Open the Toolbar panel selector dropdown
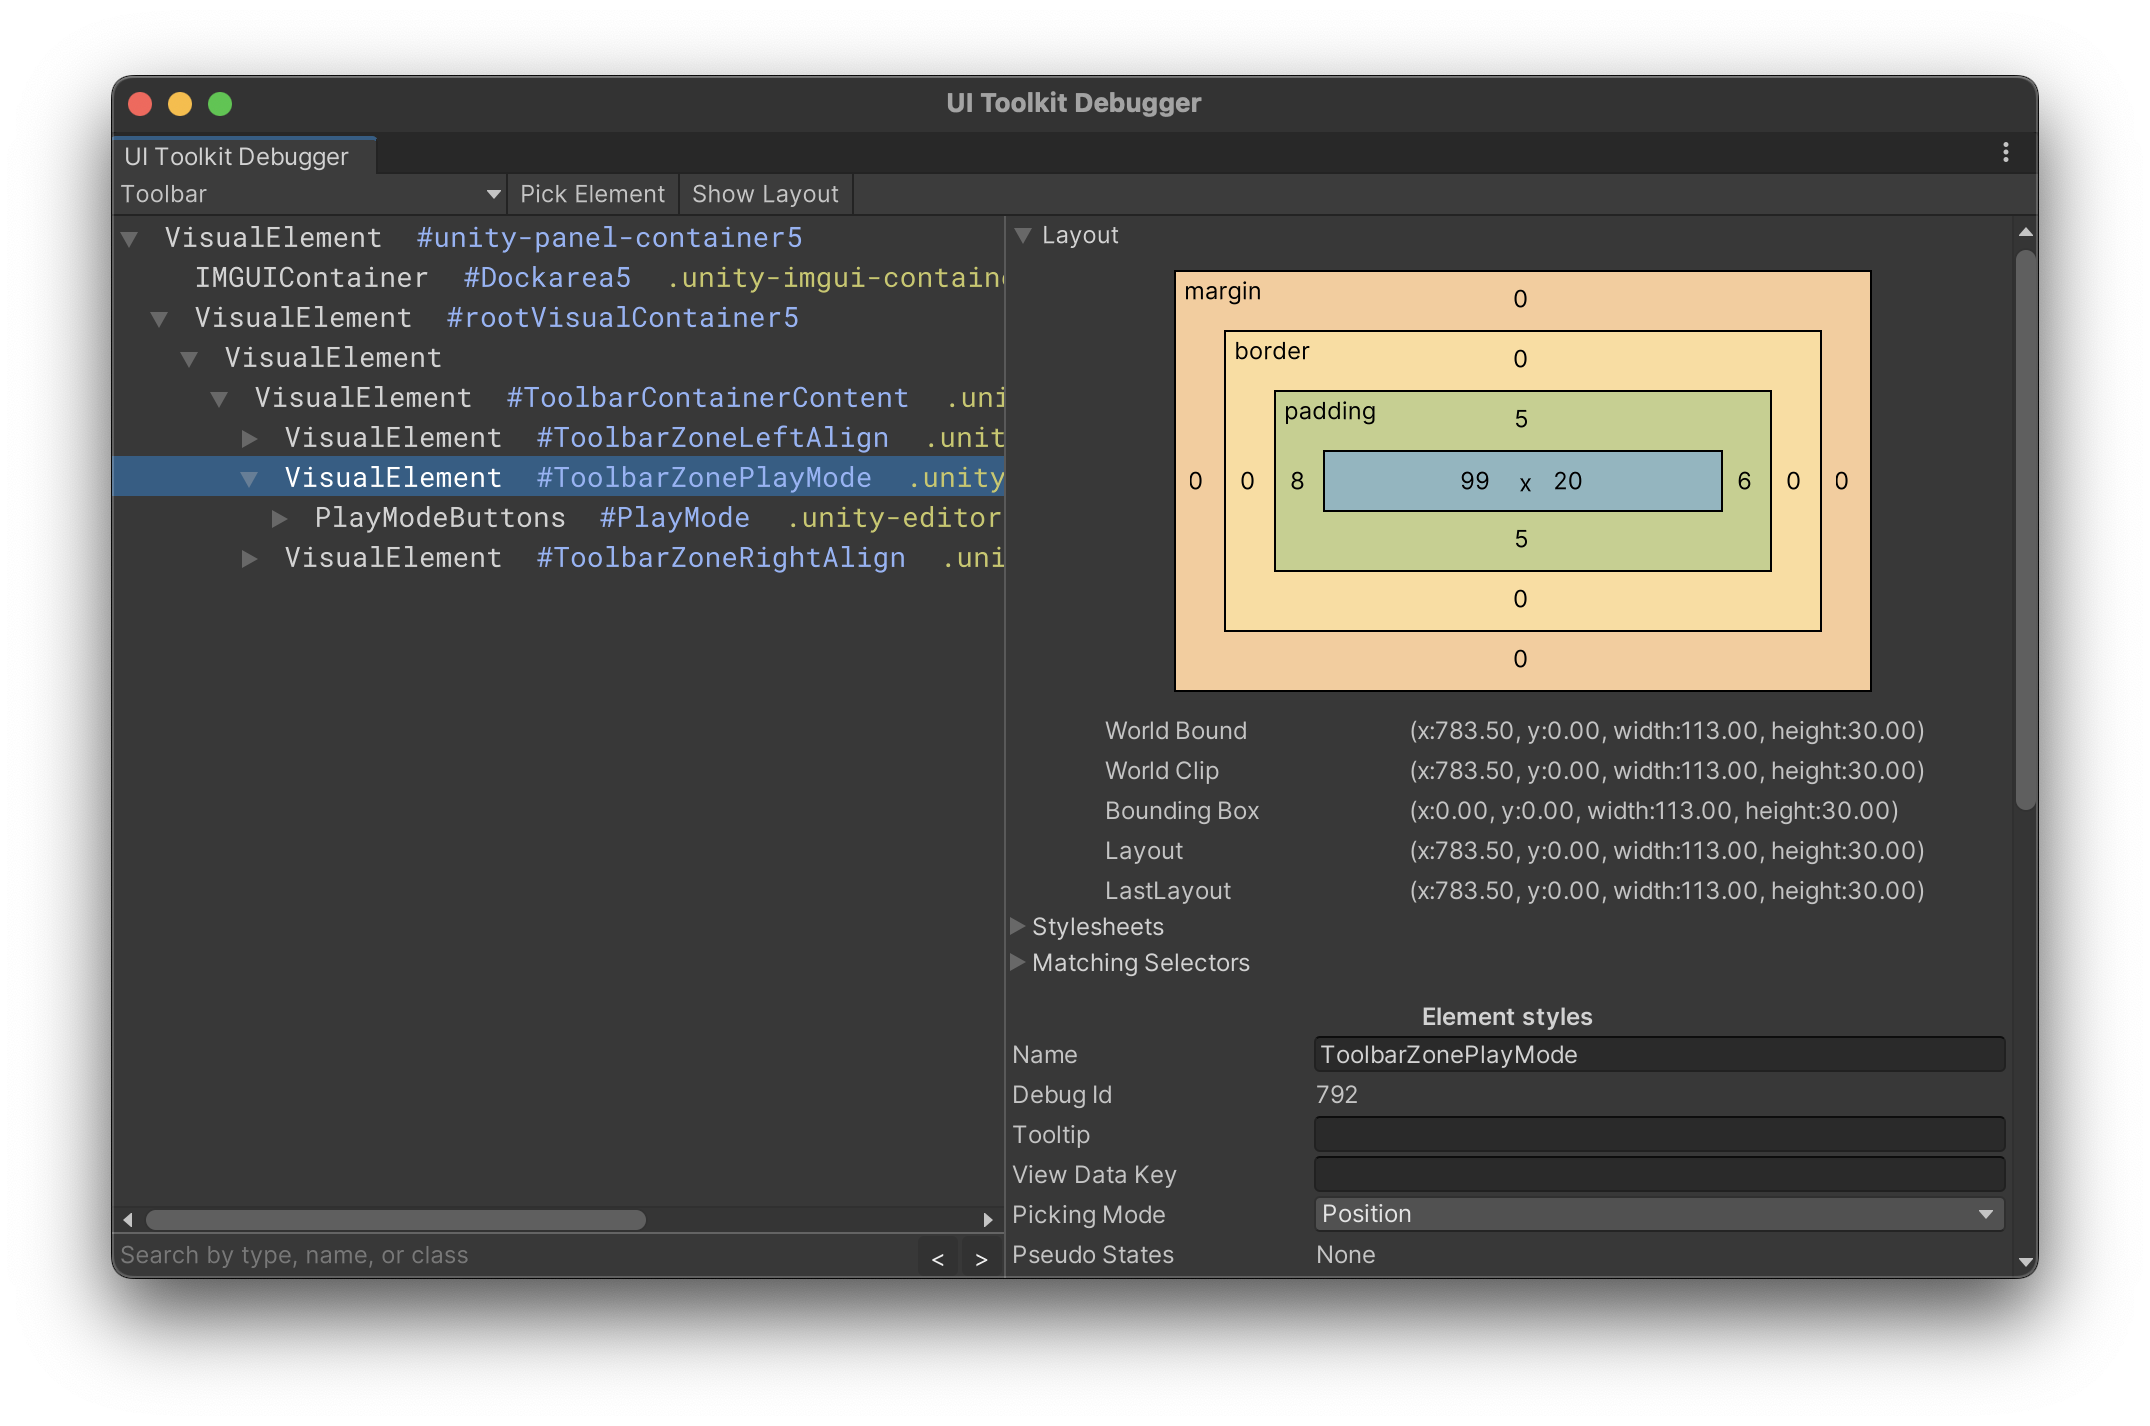 pos(310,194)
